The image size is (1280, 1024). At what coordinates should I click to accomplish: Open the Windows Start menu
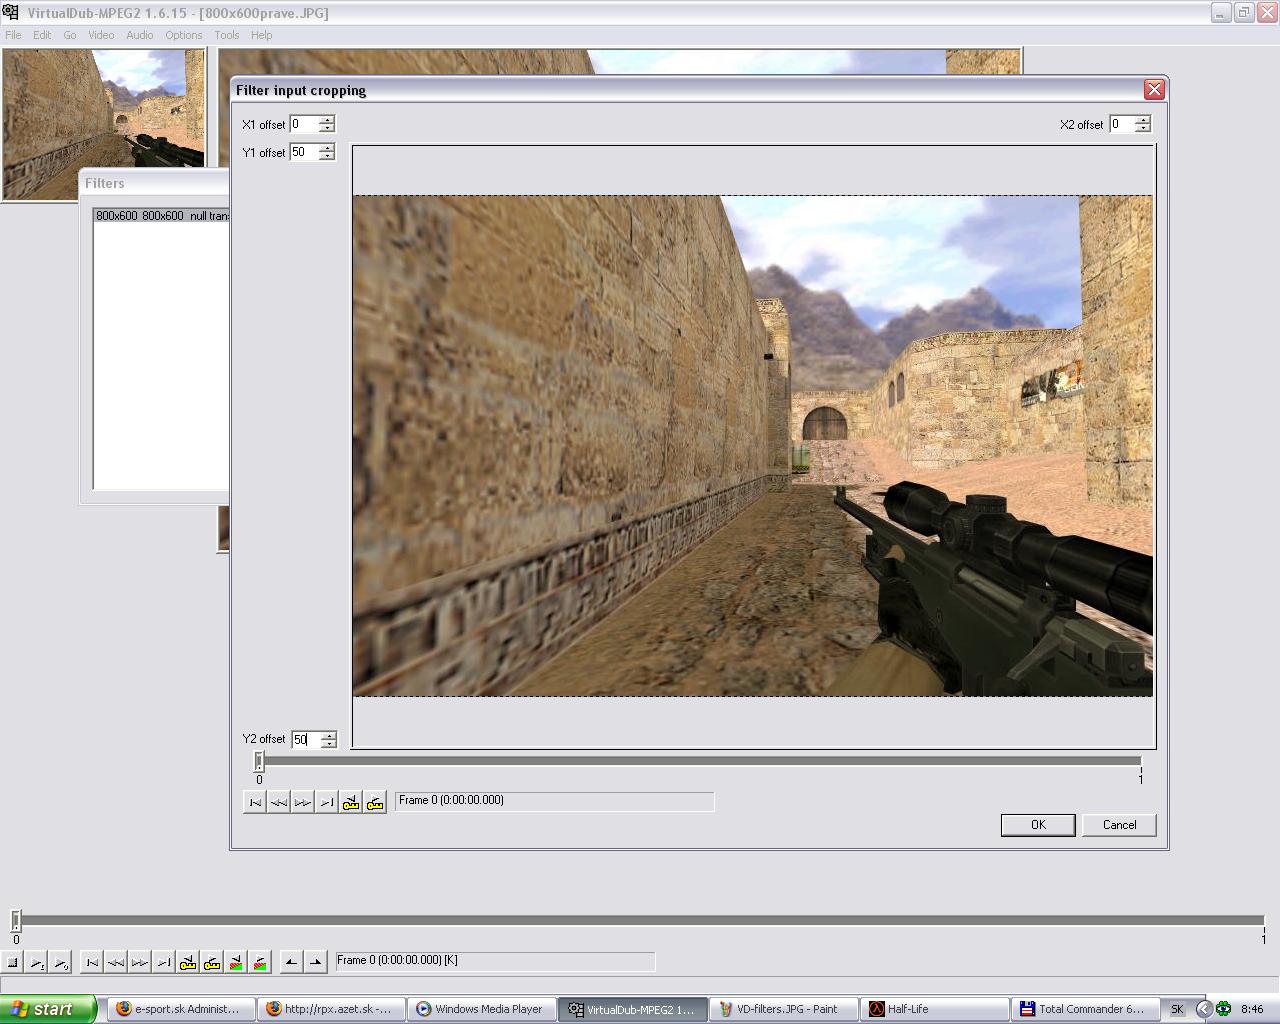(48, 1009)
